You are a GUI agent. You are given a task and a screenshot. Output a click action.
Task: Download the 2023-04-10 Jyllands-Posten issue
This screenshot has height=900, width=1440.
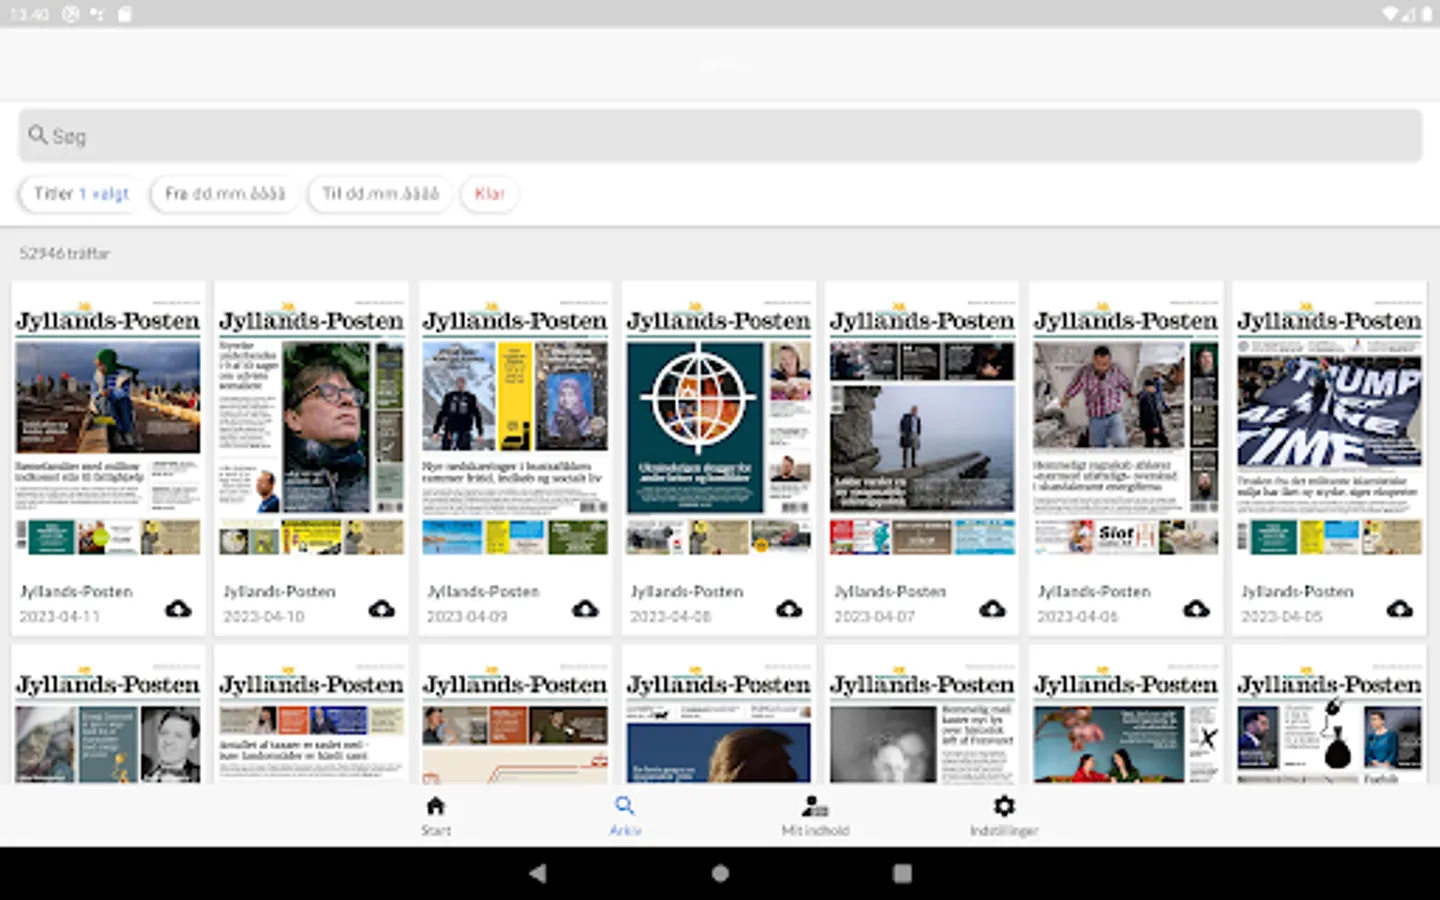pos(382,608)
